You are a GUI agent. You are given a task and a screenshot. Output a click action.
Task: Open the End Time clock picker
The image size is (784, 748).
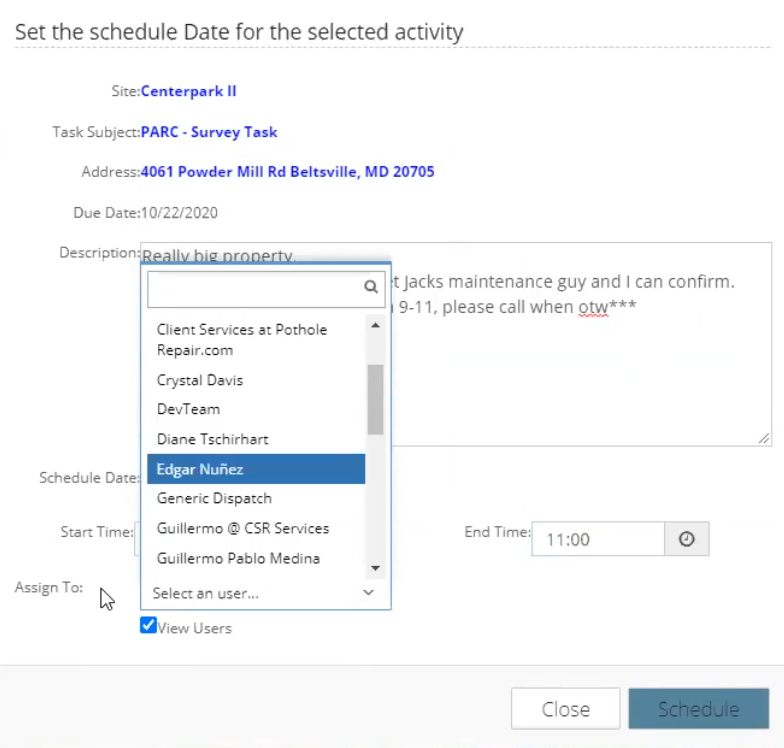pos(686,539)
